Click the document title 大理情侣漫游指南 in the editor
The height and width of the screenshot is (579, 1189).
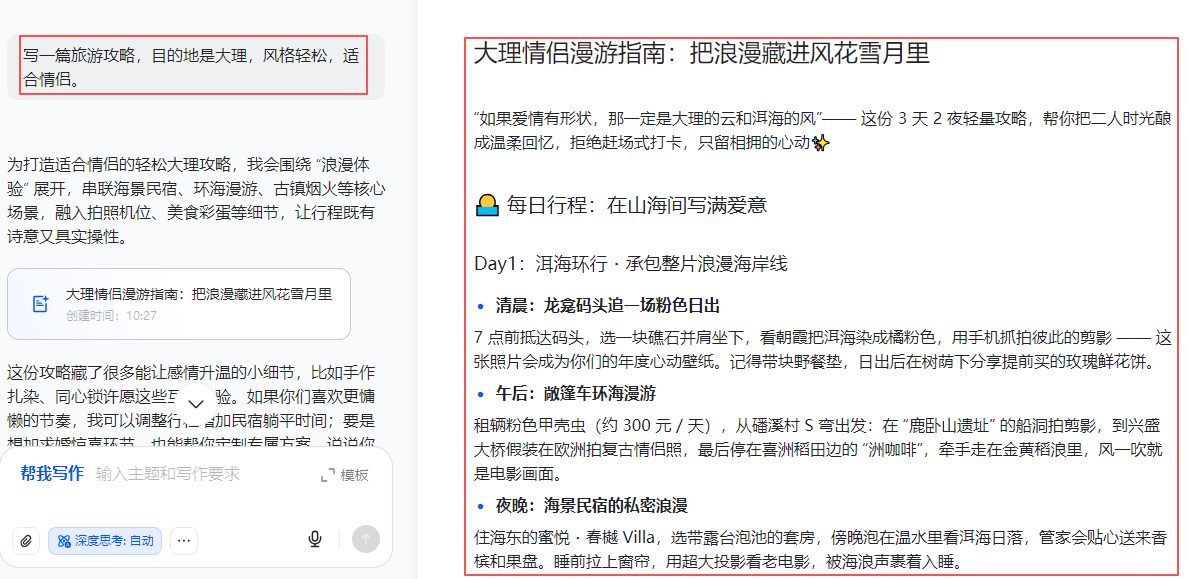[702, 54]
